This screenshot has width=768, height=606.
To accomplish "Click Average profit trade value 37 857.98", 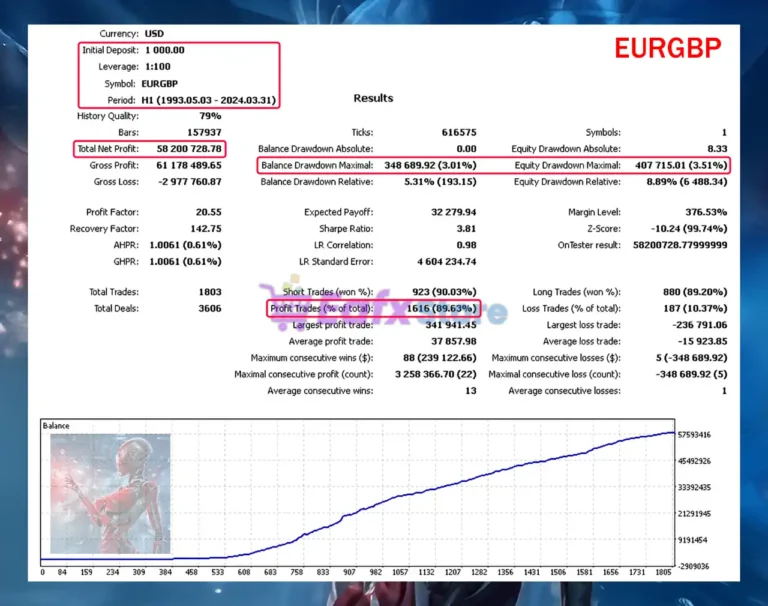I will pyautogui.click(x=454, y=341).
